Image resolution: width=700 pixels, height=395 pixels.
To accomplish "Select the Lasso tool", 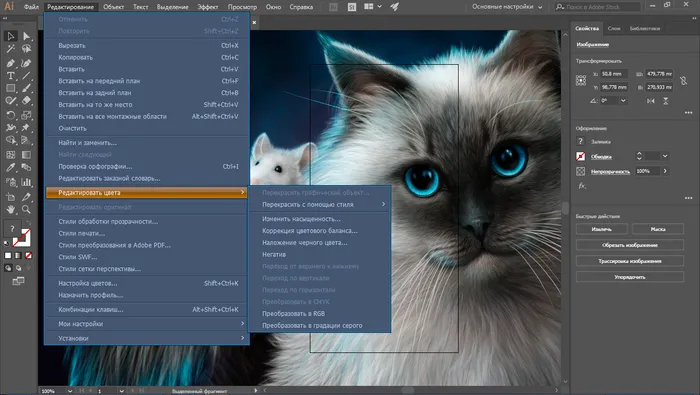I will pos(26,49).
